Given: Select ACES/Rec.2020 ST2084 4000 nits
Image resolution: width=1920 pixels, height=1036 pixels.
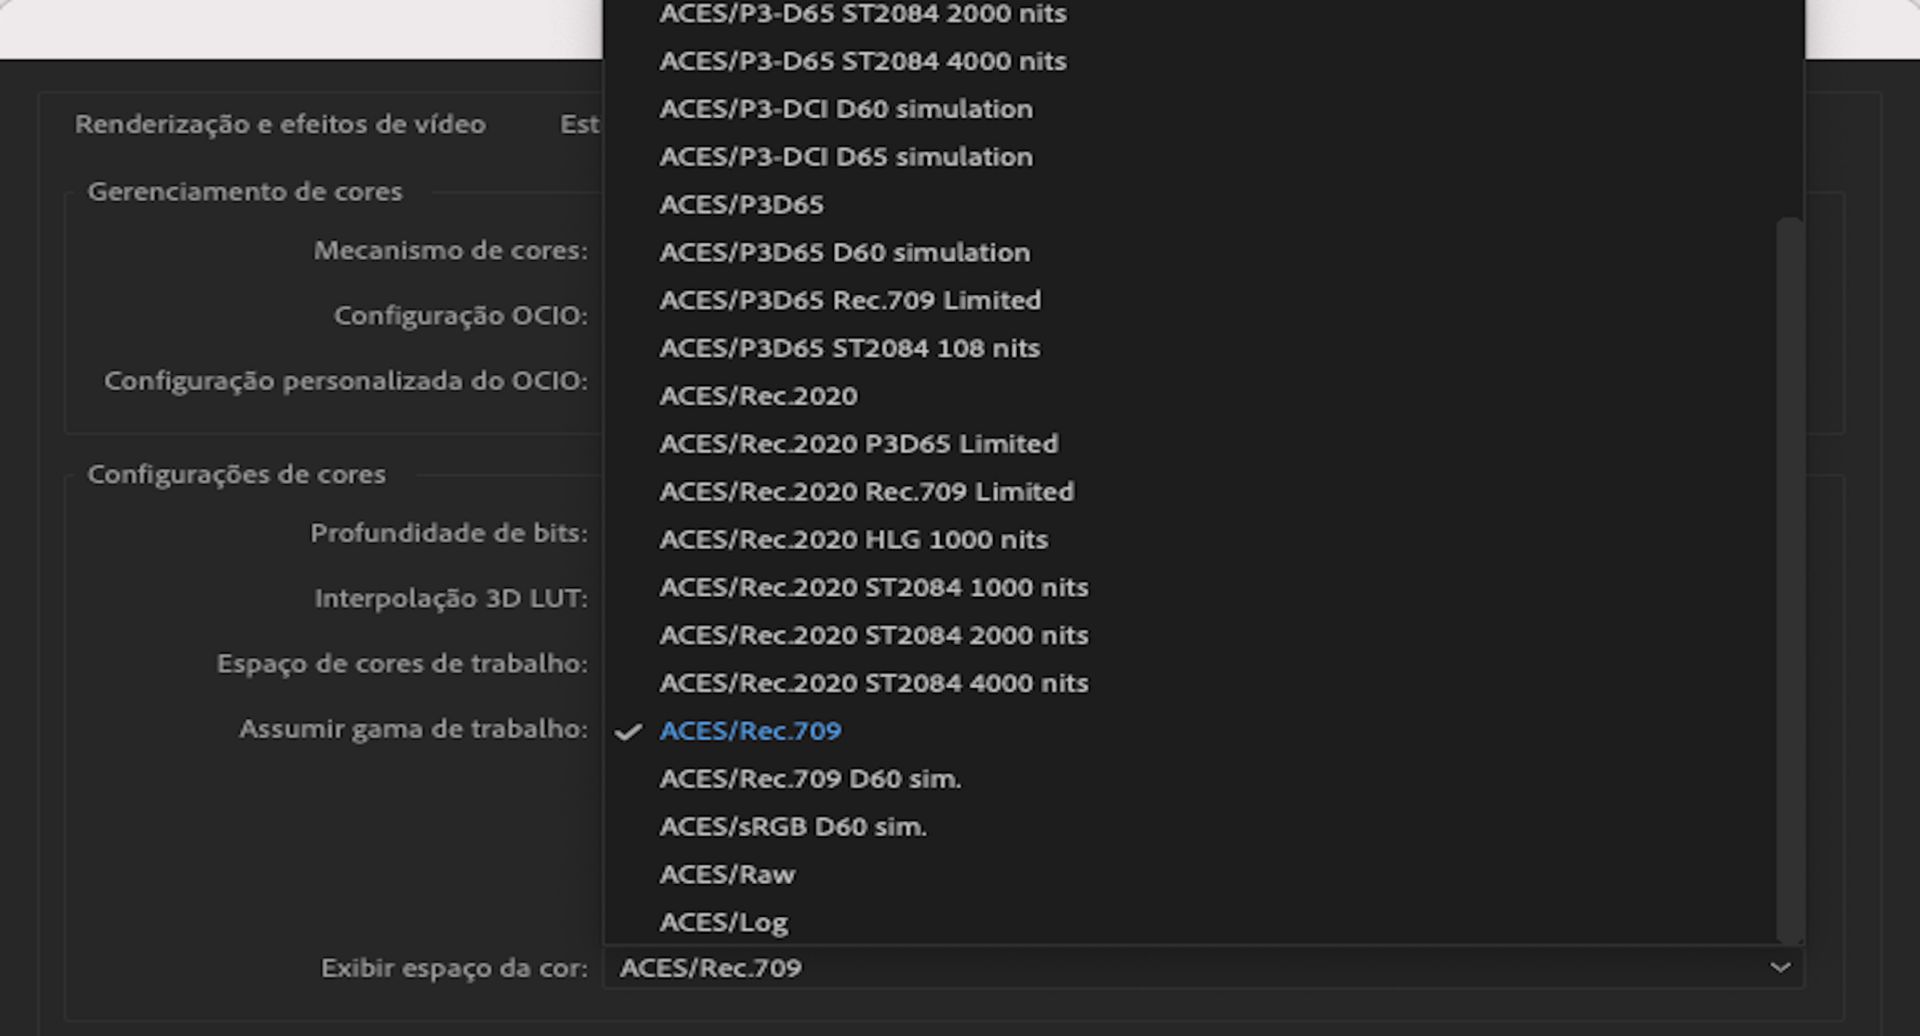Looking at the screenshot, I should point(874,684).
